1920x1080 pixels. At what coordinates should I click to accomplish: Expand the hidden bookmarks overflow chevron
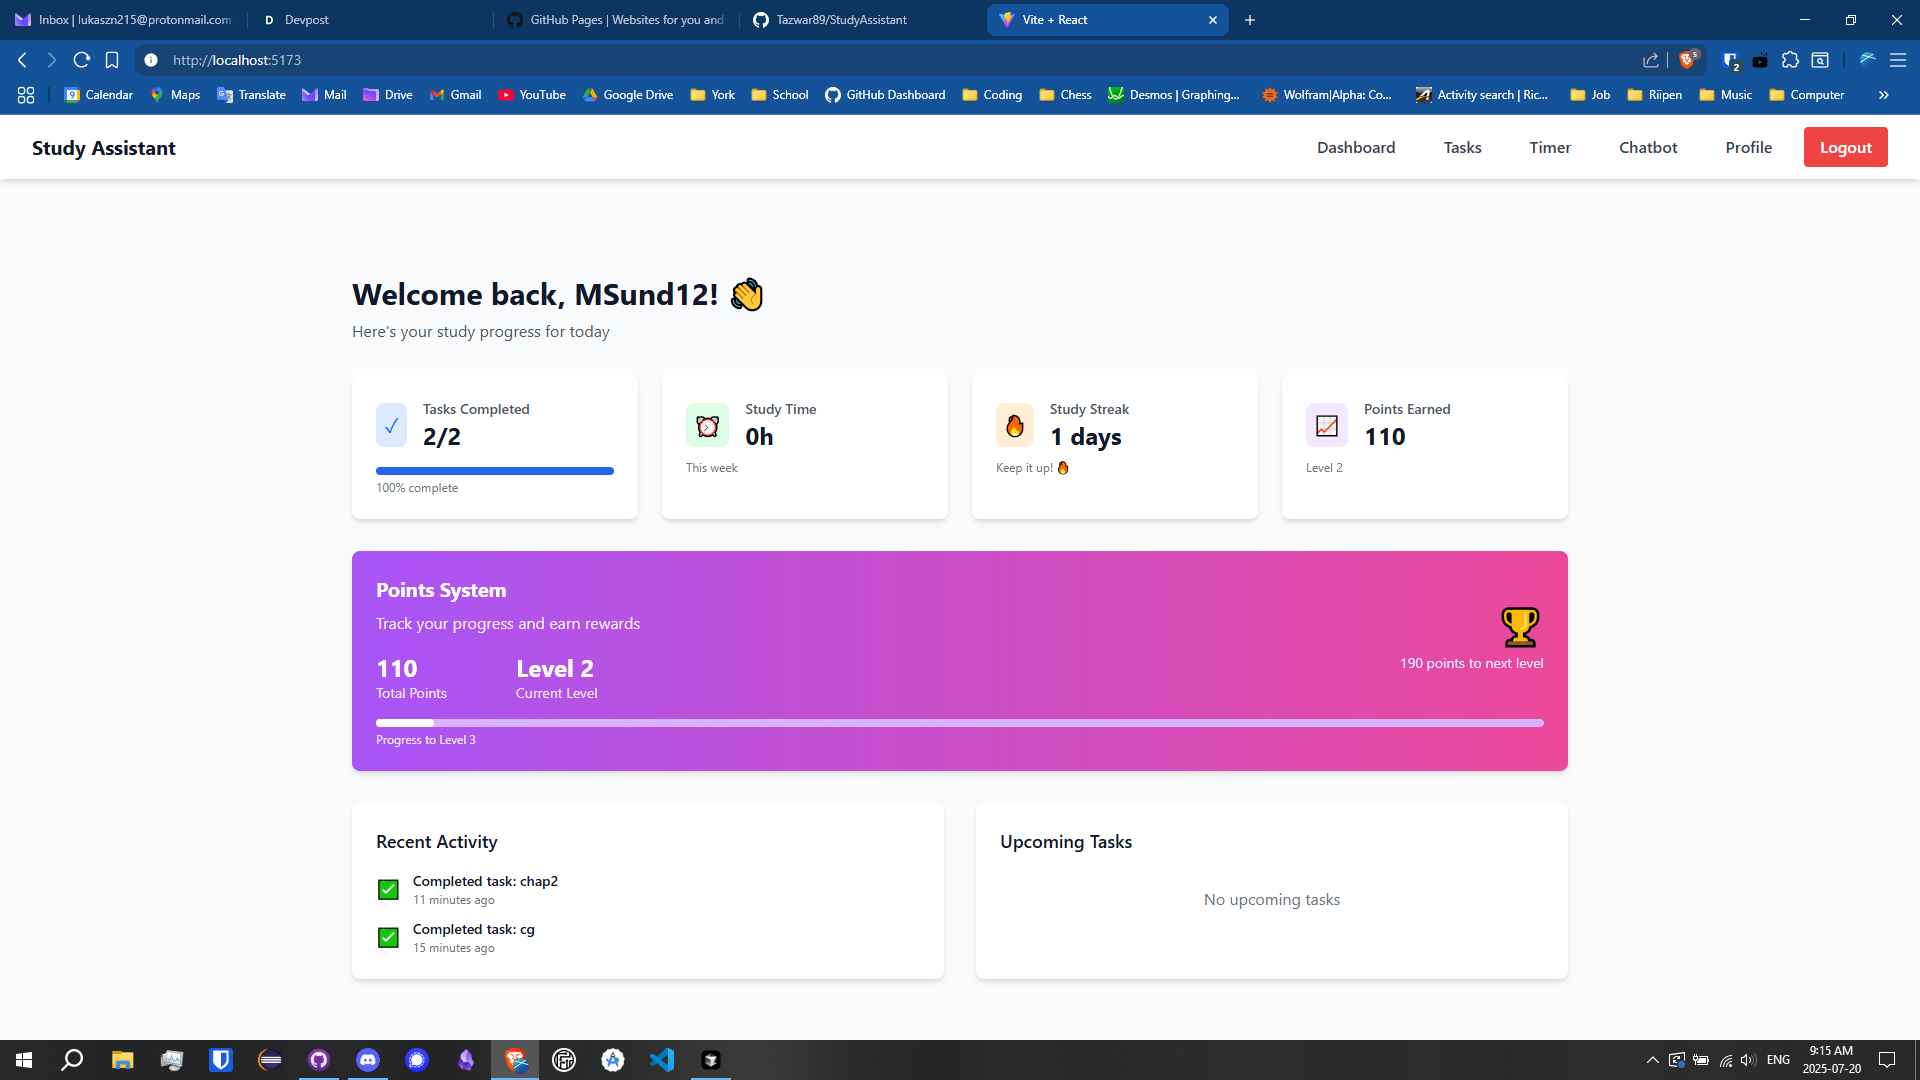coord(1883,95)
